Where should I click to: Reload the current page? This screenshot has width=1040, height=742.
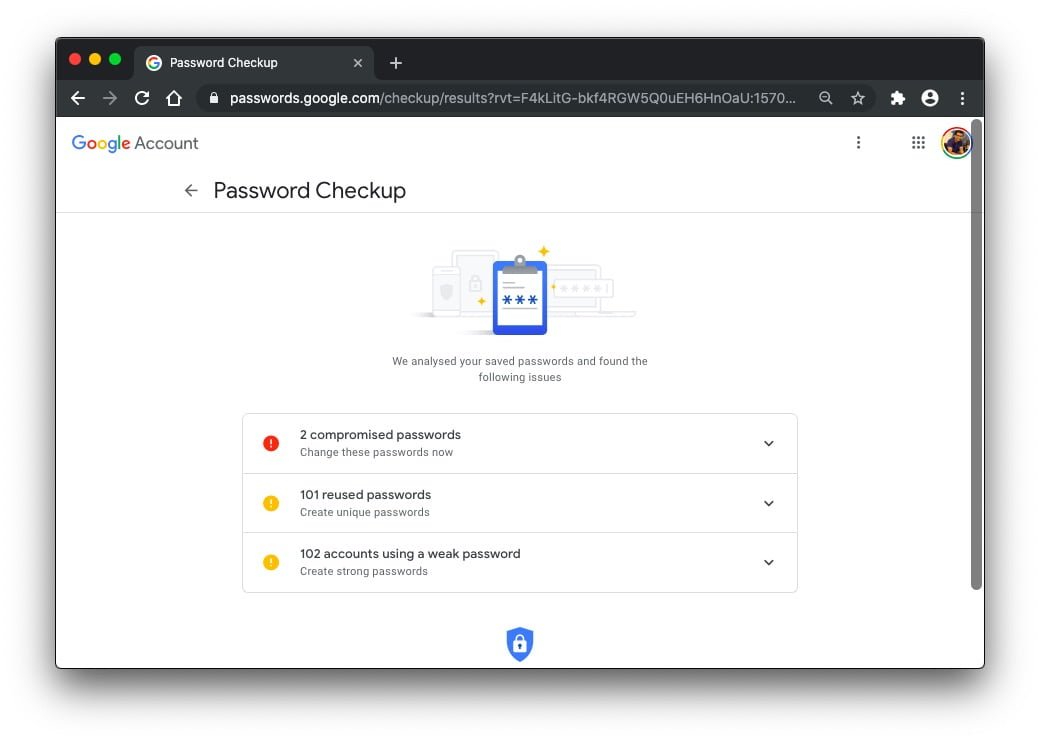[141, 98]
